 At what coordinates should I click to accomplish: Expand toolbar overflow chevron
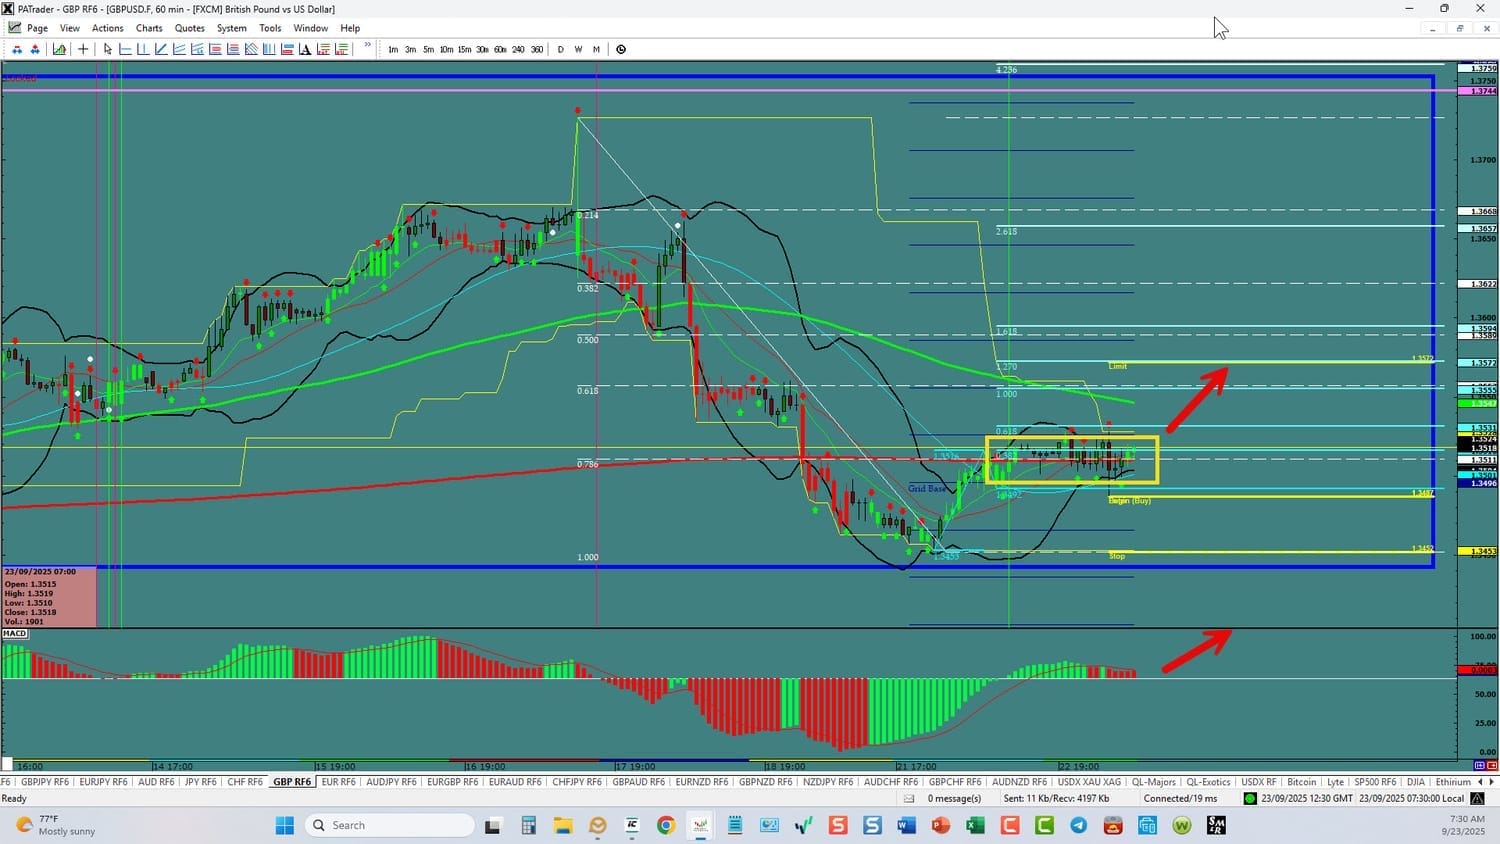pos(368,45)
